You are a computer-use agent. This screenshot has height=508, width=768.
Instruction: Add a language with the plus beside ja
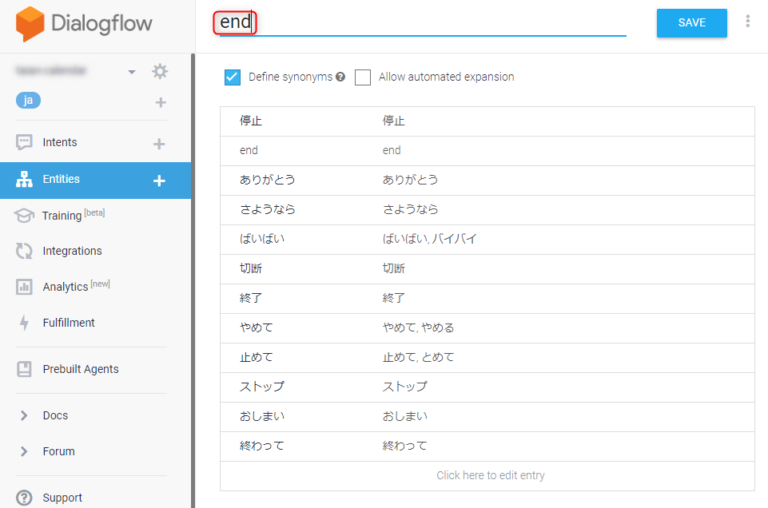click(160, 103)
